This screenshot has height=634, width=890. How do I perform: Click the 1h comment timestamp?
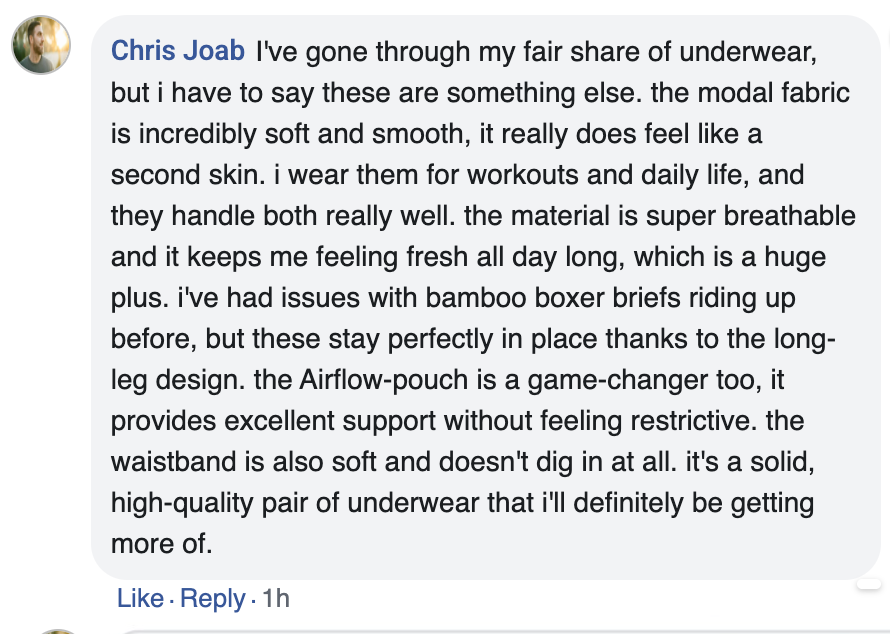tap(275, 598)
